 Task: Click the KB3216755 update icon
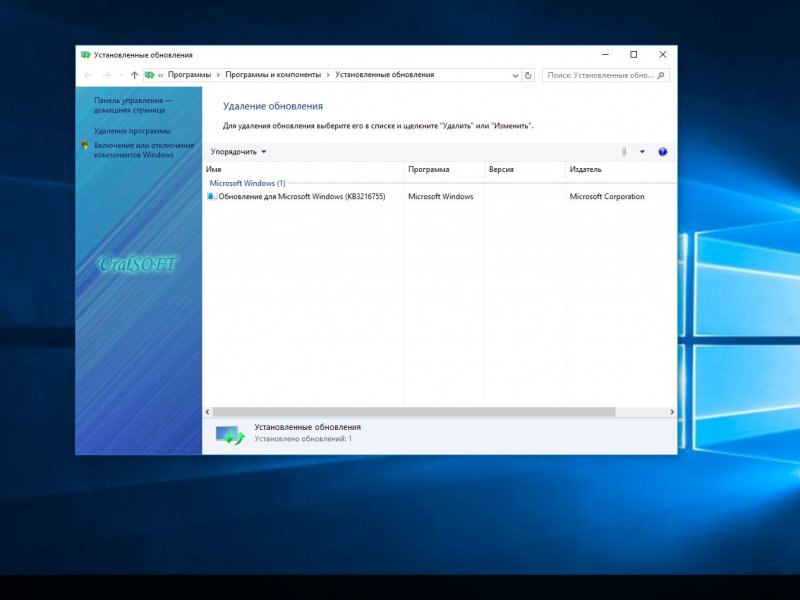click(x=212, y=196)
